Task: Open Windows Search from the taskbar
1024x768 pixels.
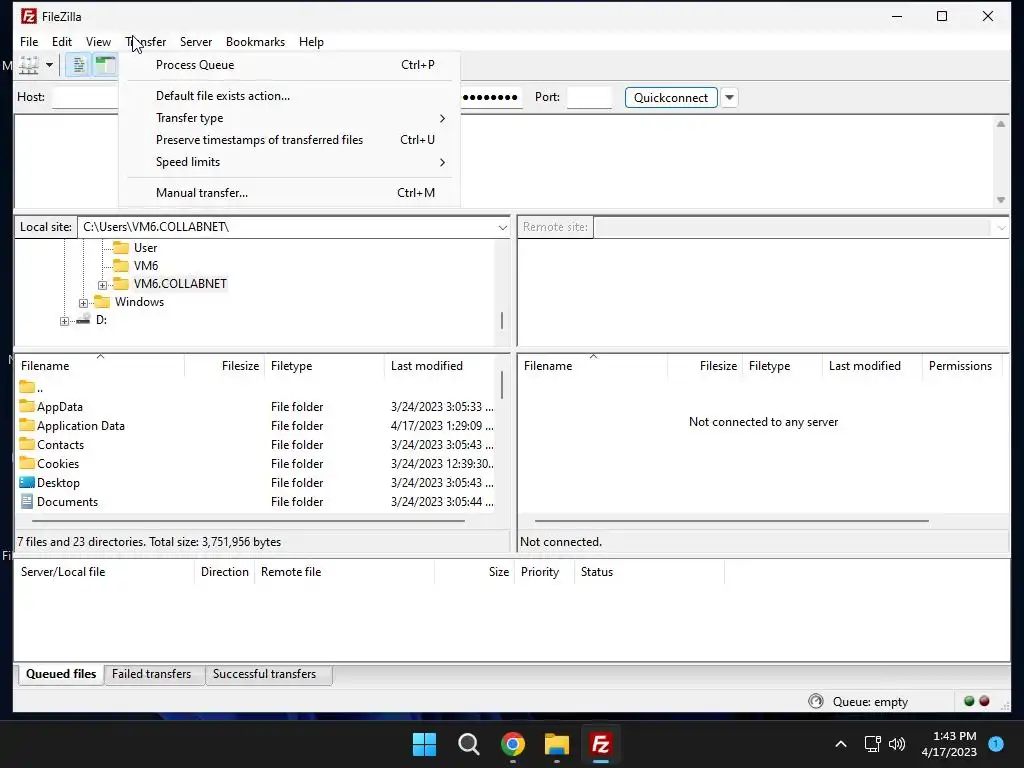Action: coord(469,744)
